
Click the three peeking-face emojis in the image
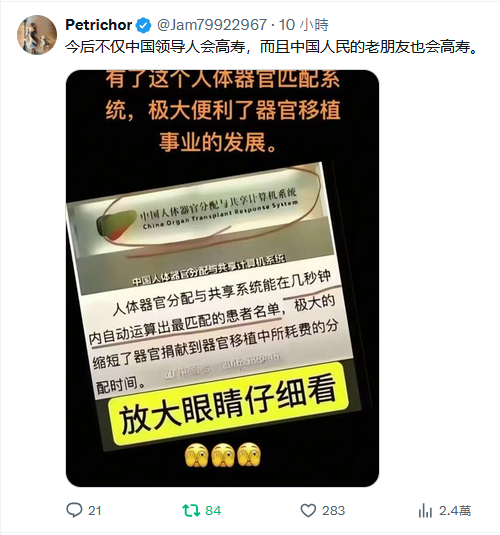tap(223, 455)
